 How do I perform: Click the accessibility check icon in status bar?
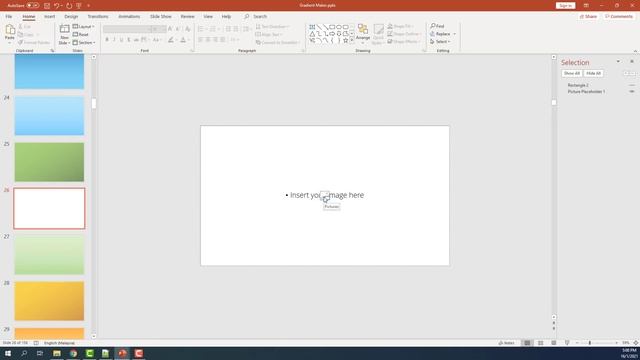tap(36, 343)
